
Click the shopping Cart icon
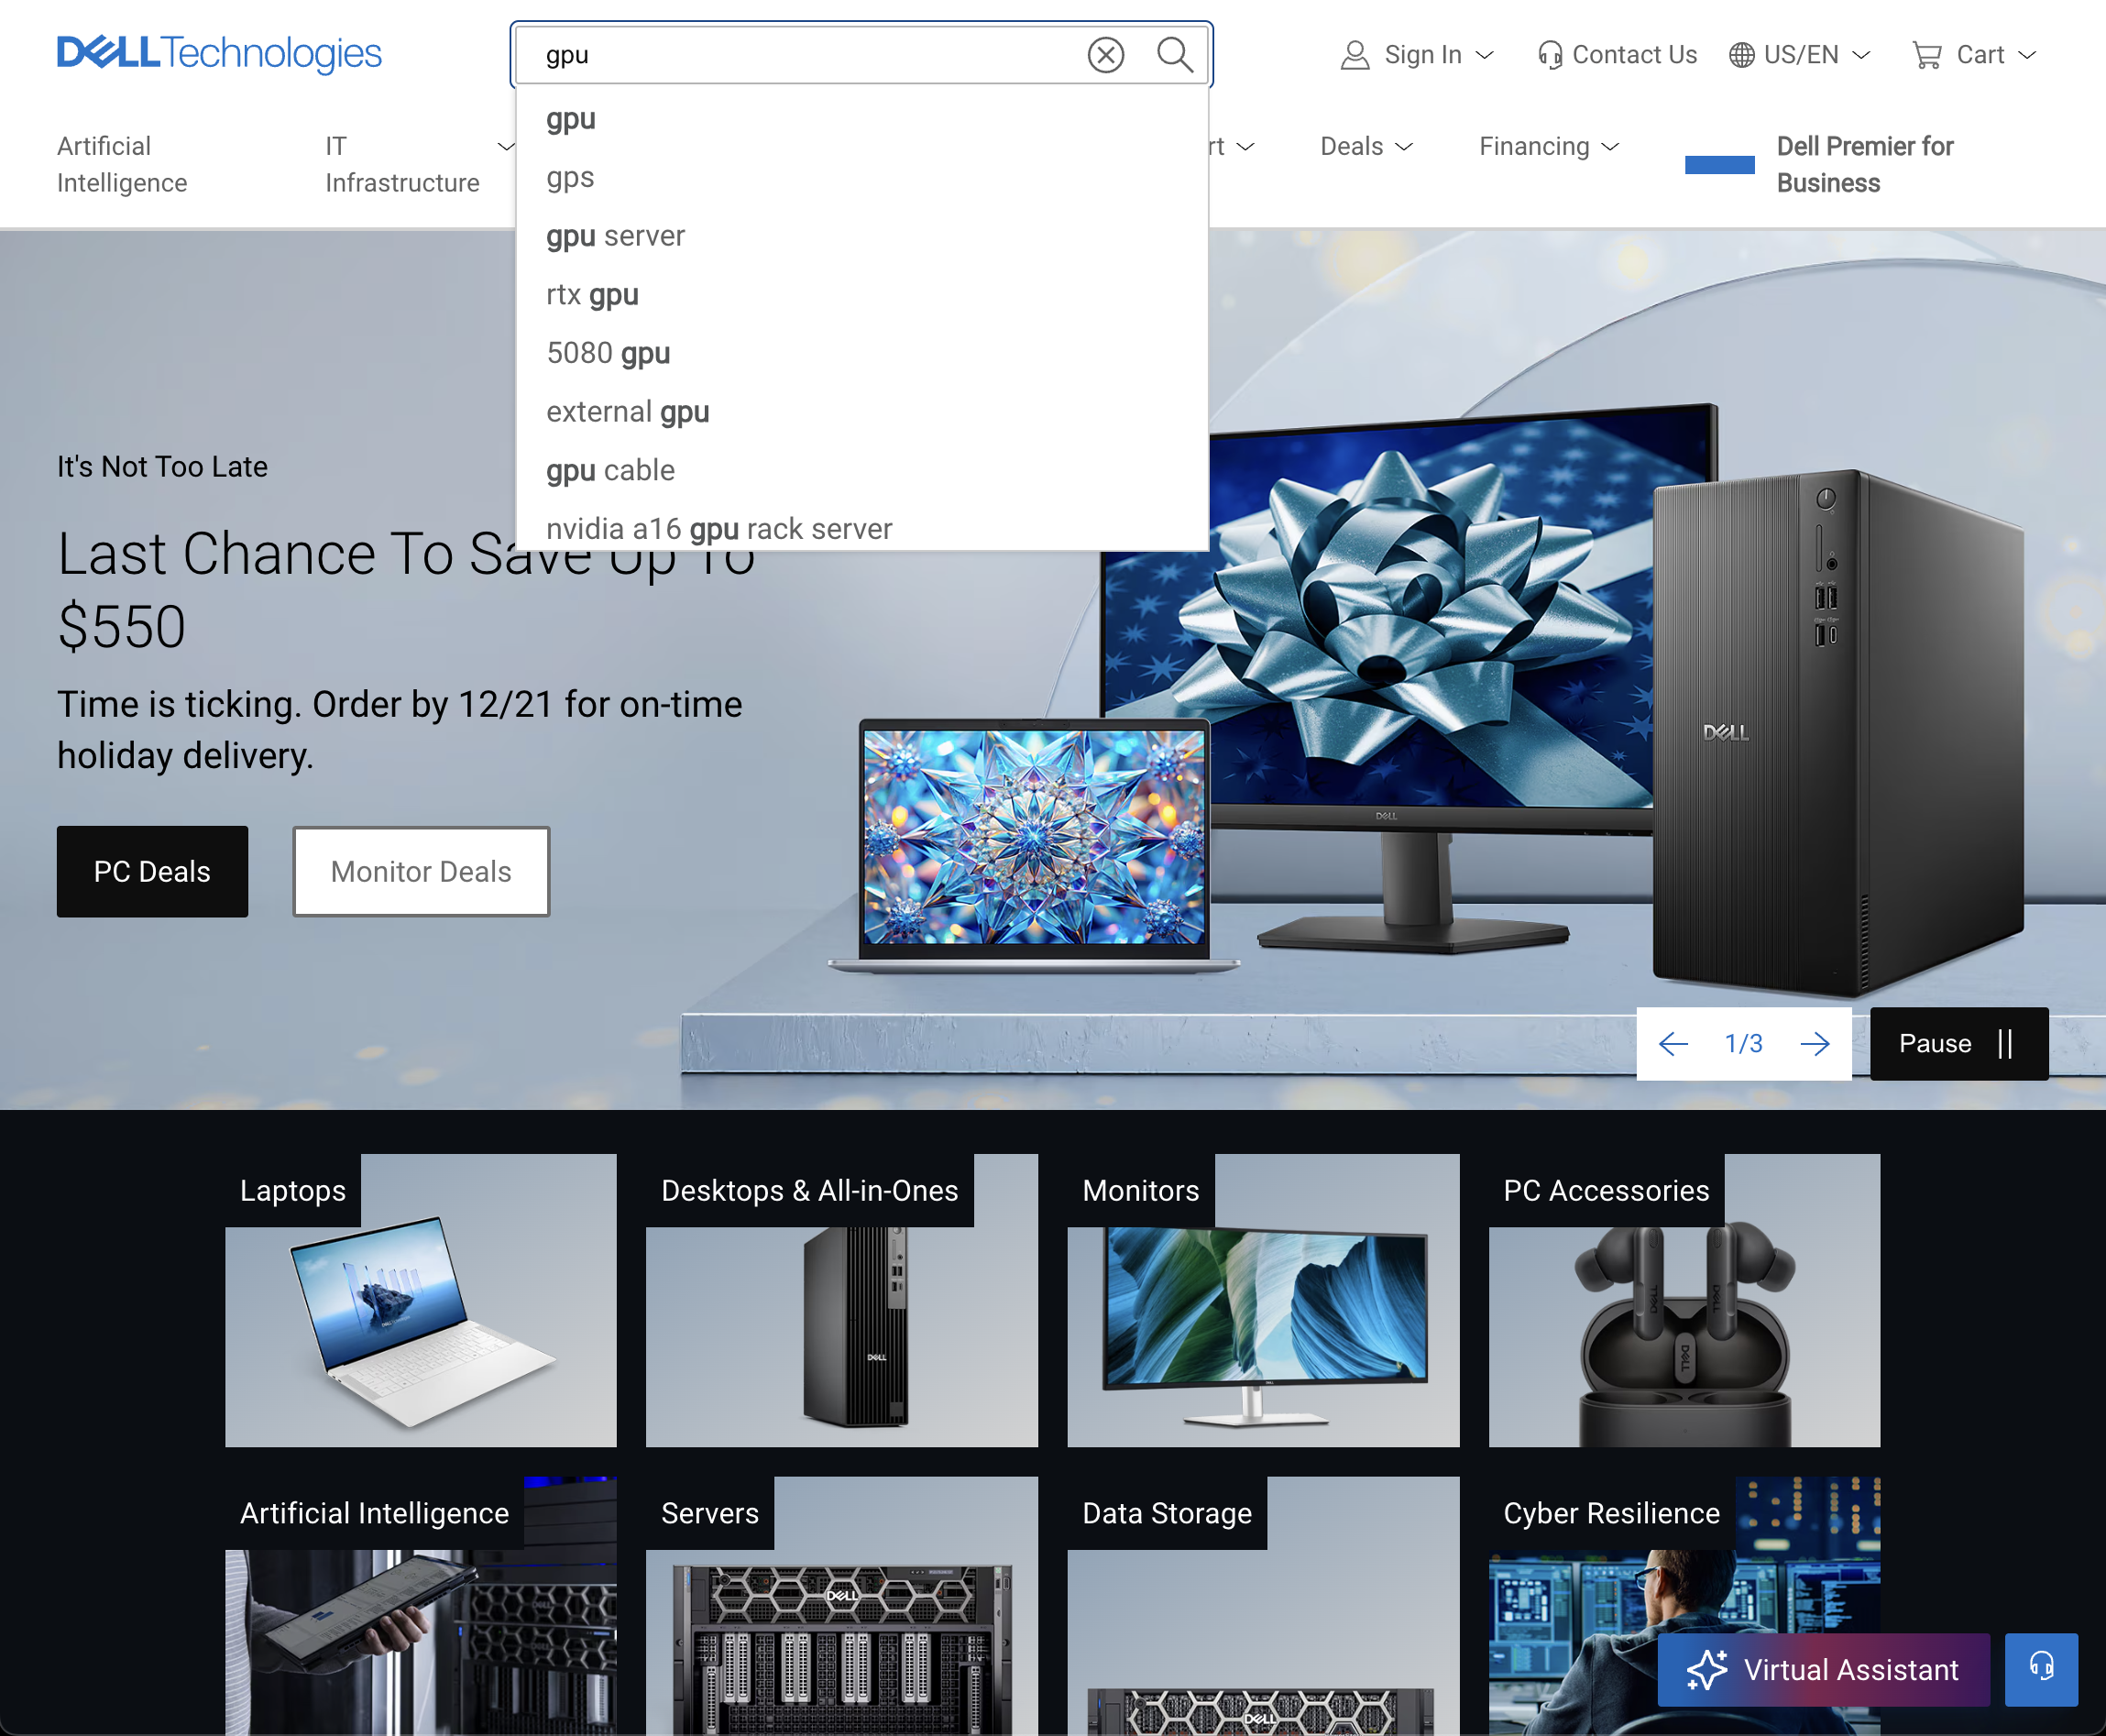tap(1930, 55)
